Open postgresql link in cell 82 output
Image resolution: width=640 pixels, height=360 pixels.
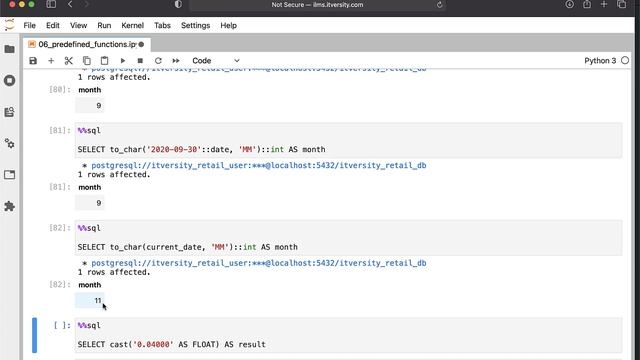tap(258, 263)
